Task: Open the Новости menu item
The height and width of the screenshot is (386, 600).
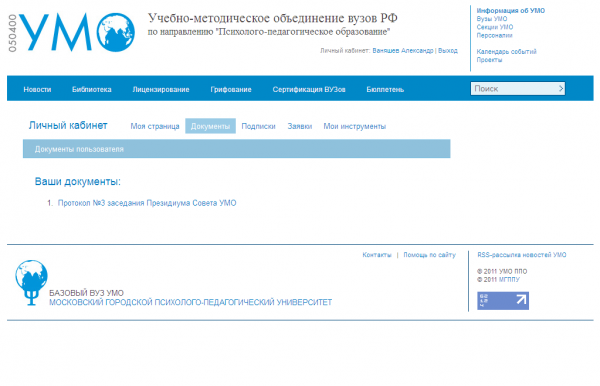Action: click(37, 90)
